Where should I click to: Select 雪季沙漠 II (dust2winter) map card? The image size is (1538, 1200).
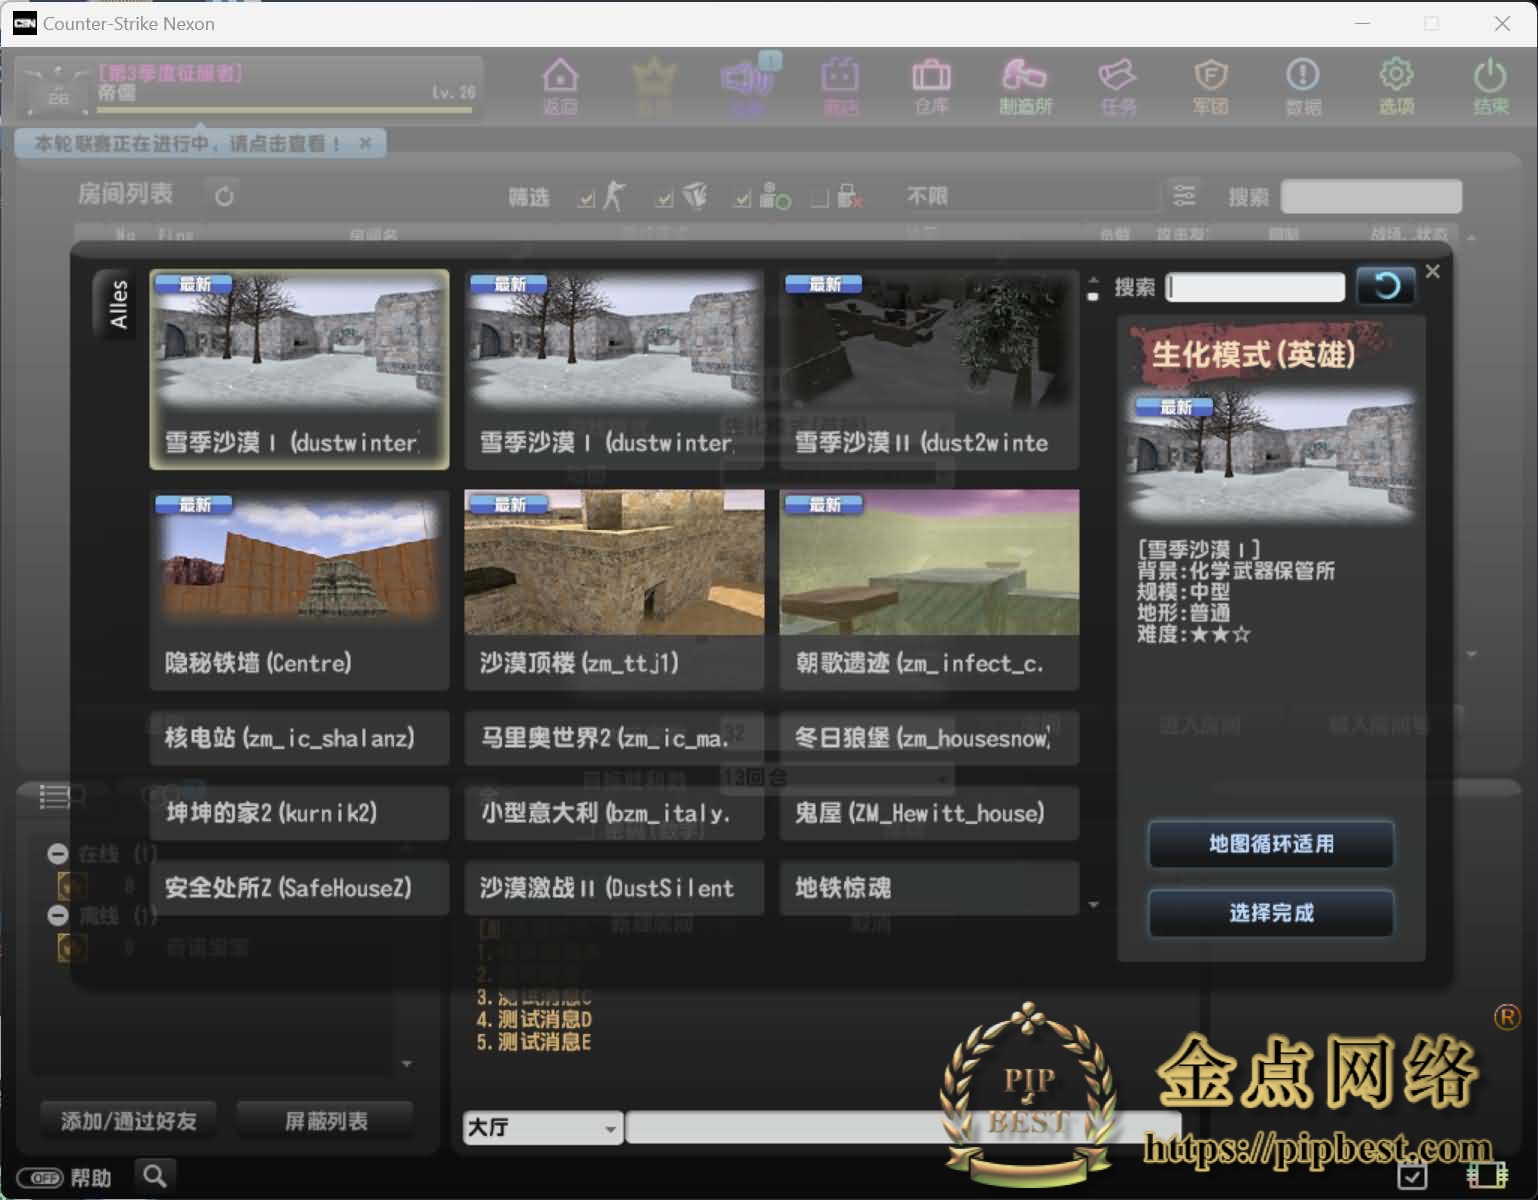pyautogui.click(x=929, y=369)
